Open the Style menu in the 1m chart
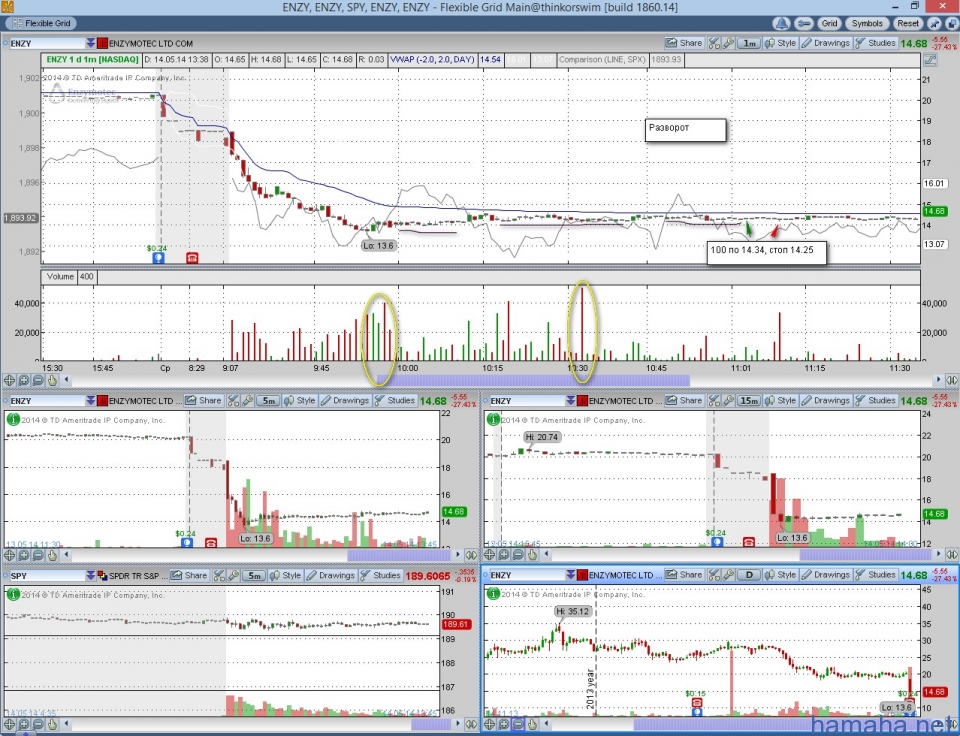Image resolution: width=960 pixels, height=736 pixels. (x=781, y=43)
